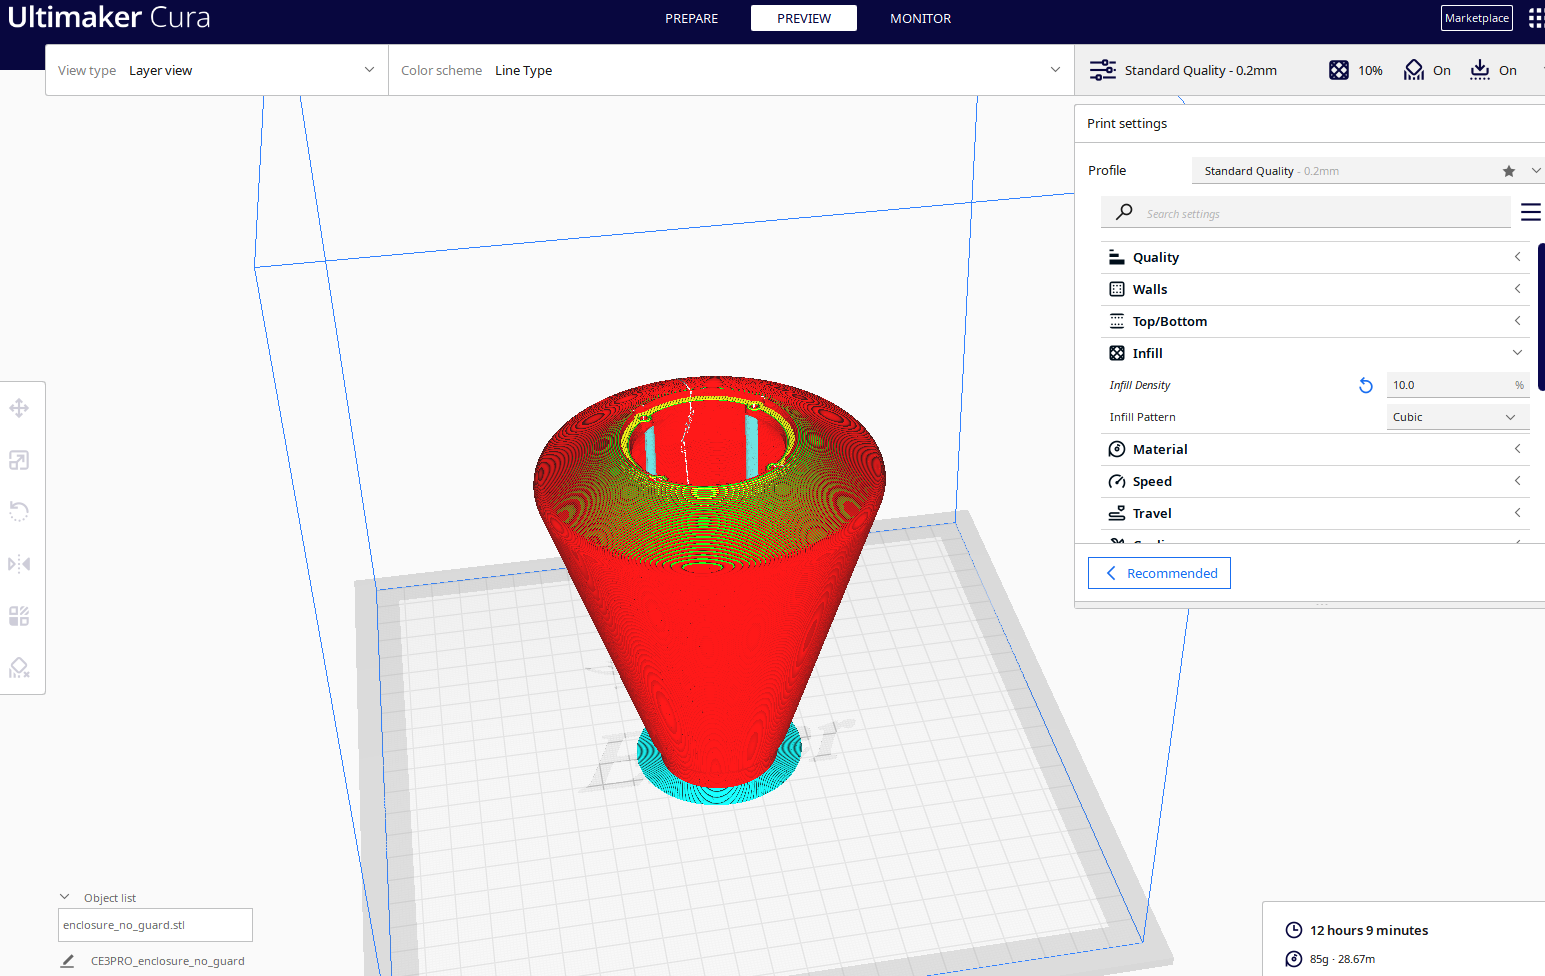Select the Move tool in left toolbar
Viewport: 1545px width, 976px height.
(x=19, y=408)
